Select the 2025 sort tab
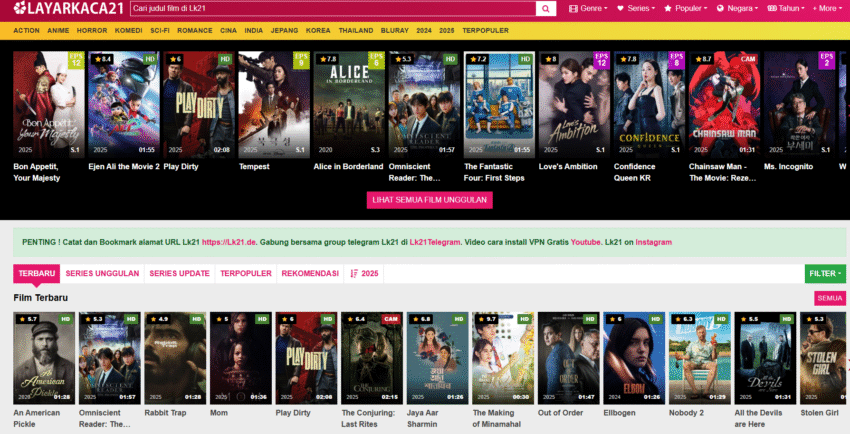850x434 pixels. [x=365, y=273]
